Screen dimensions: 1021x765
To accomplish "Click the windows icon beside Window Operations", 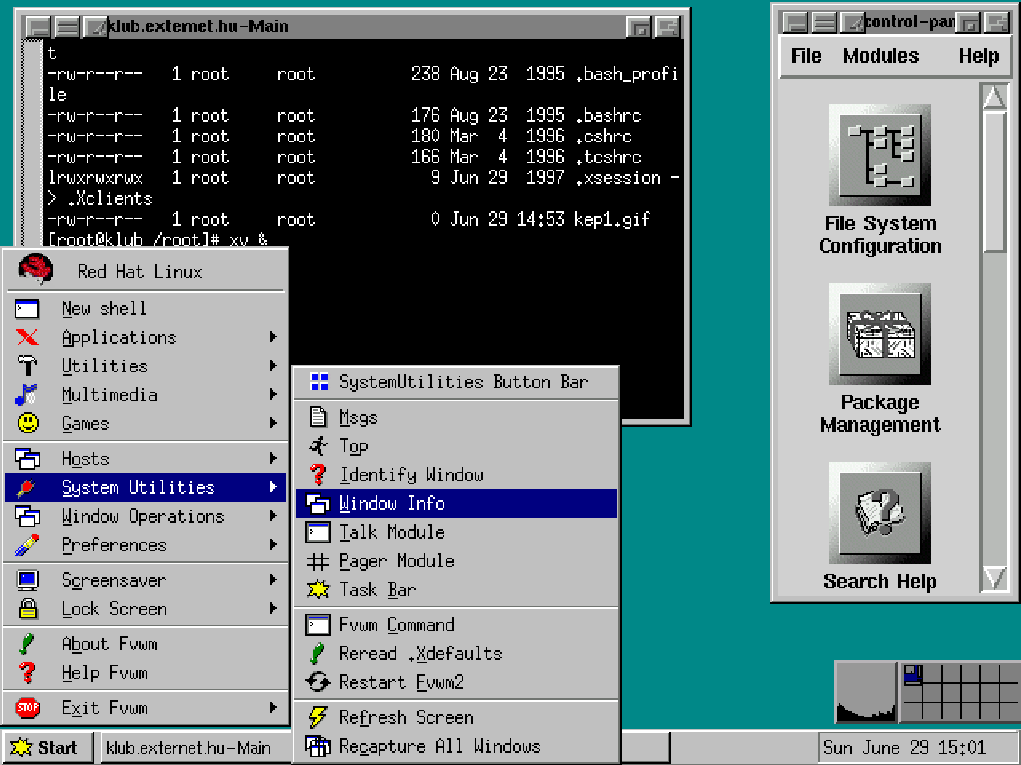I will [27, 516].
